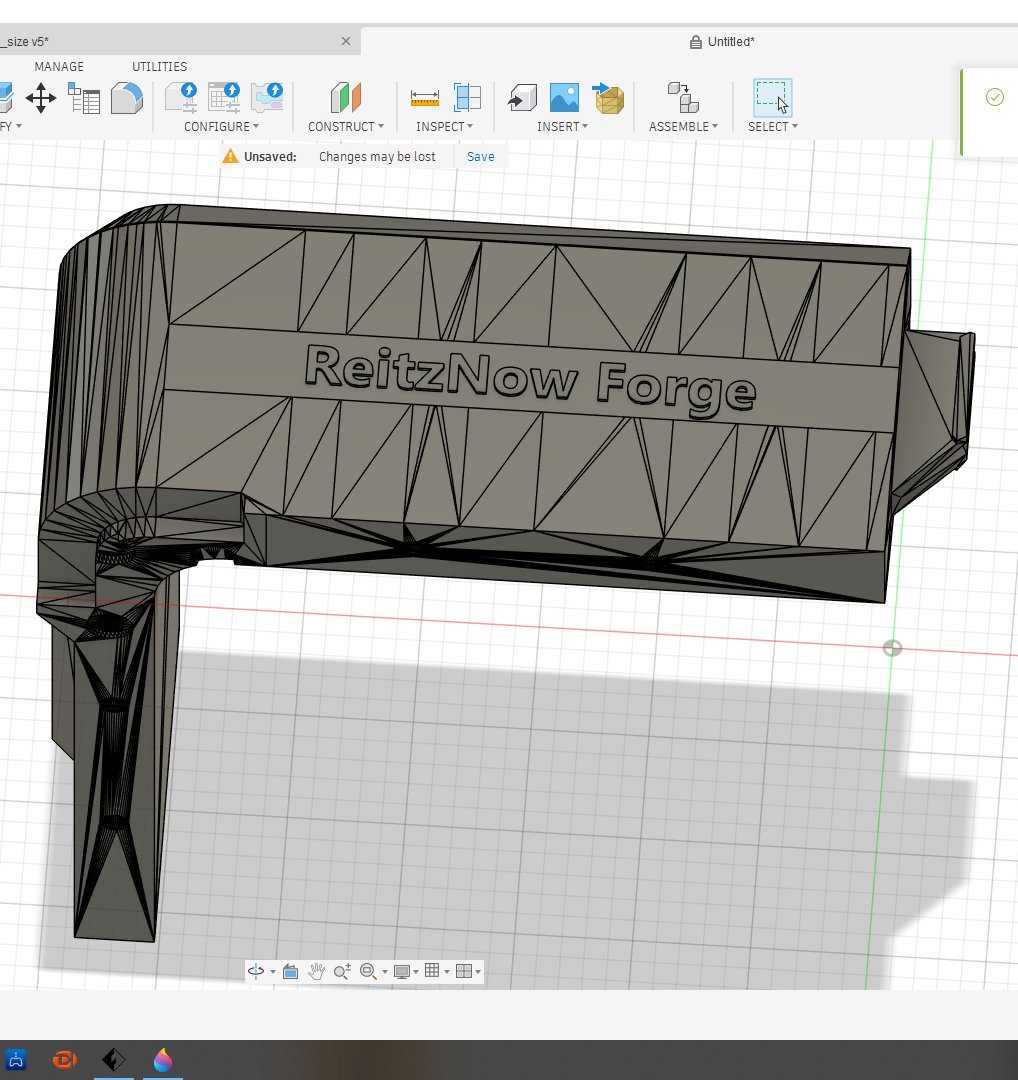
Task: Activate the Select window tool icon
Action: pyautogui.click(x=772, y=98)
